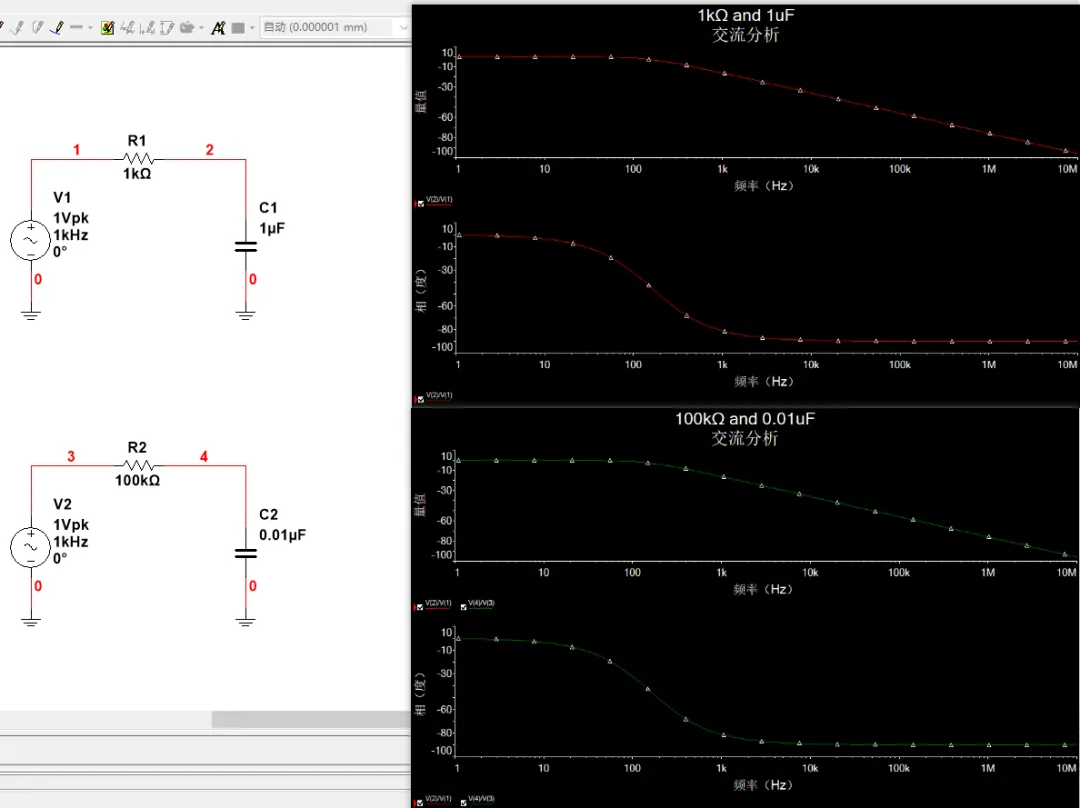
Task: Select the V1 AC voltage source symbol
Action: (30, 240)
